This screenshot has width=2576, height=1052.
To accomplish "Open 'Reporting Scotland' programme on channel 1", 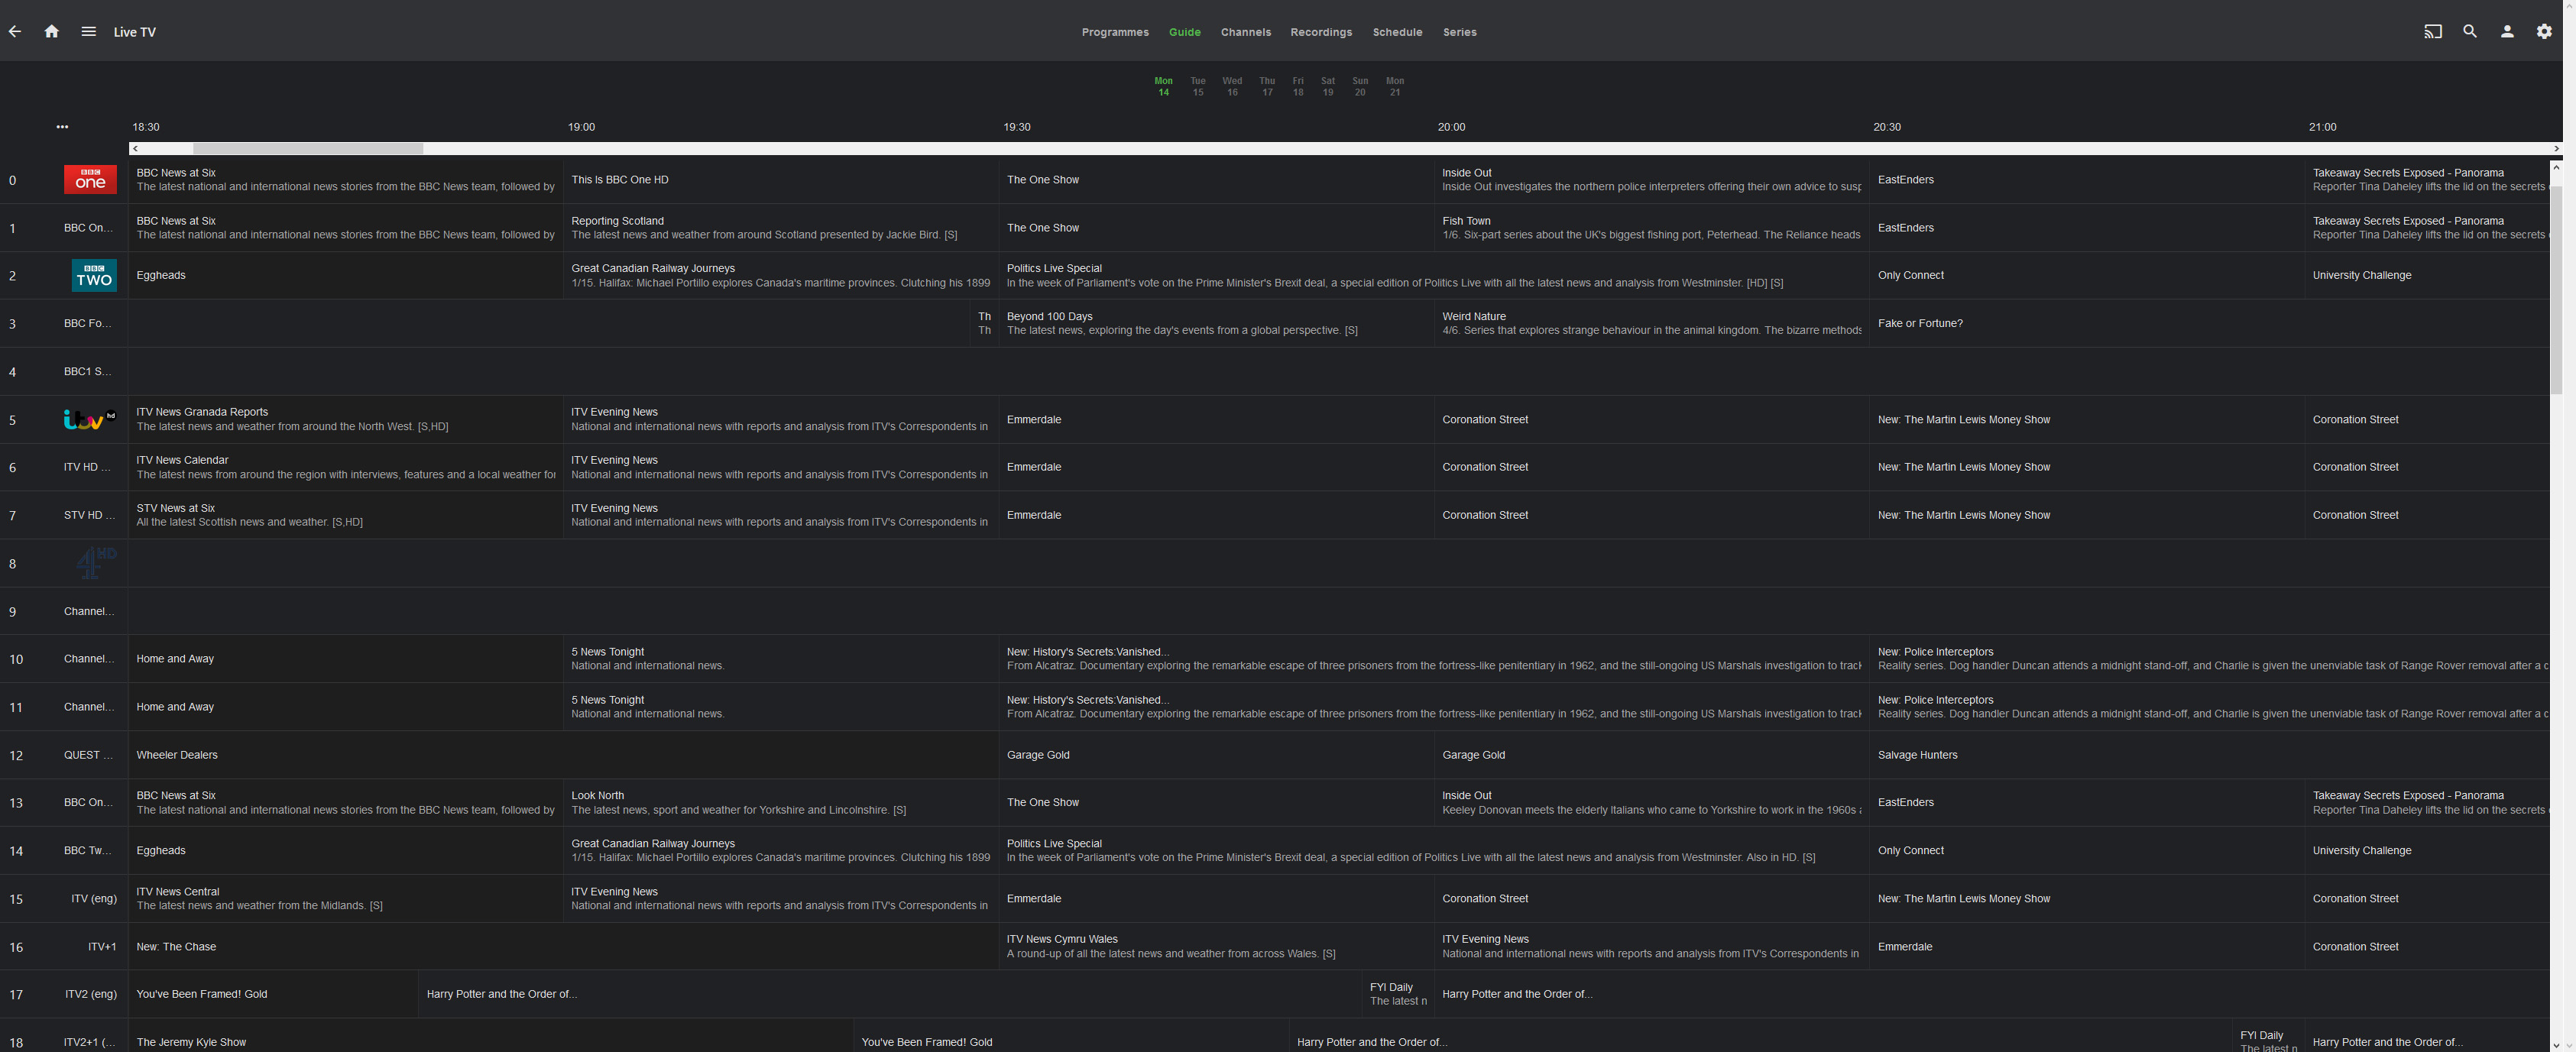I will [781, 228].
